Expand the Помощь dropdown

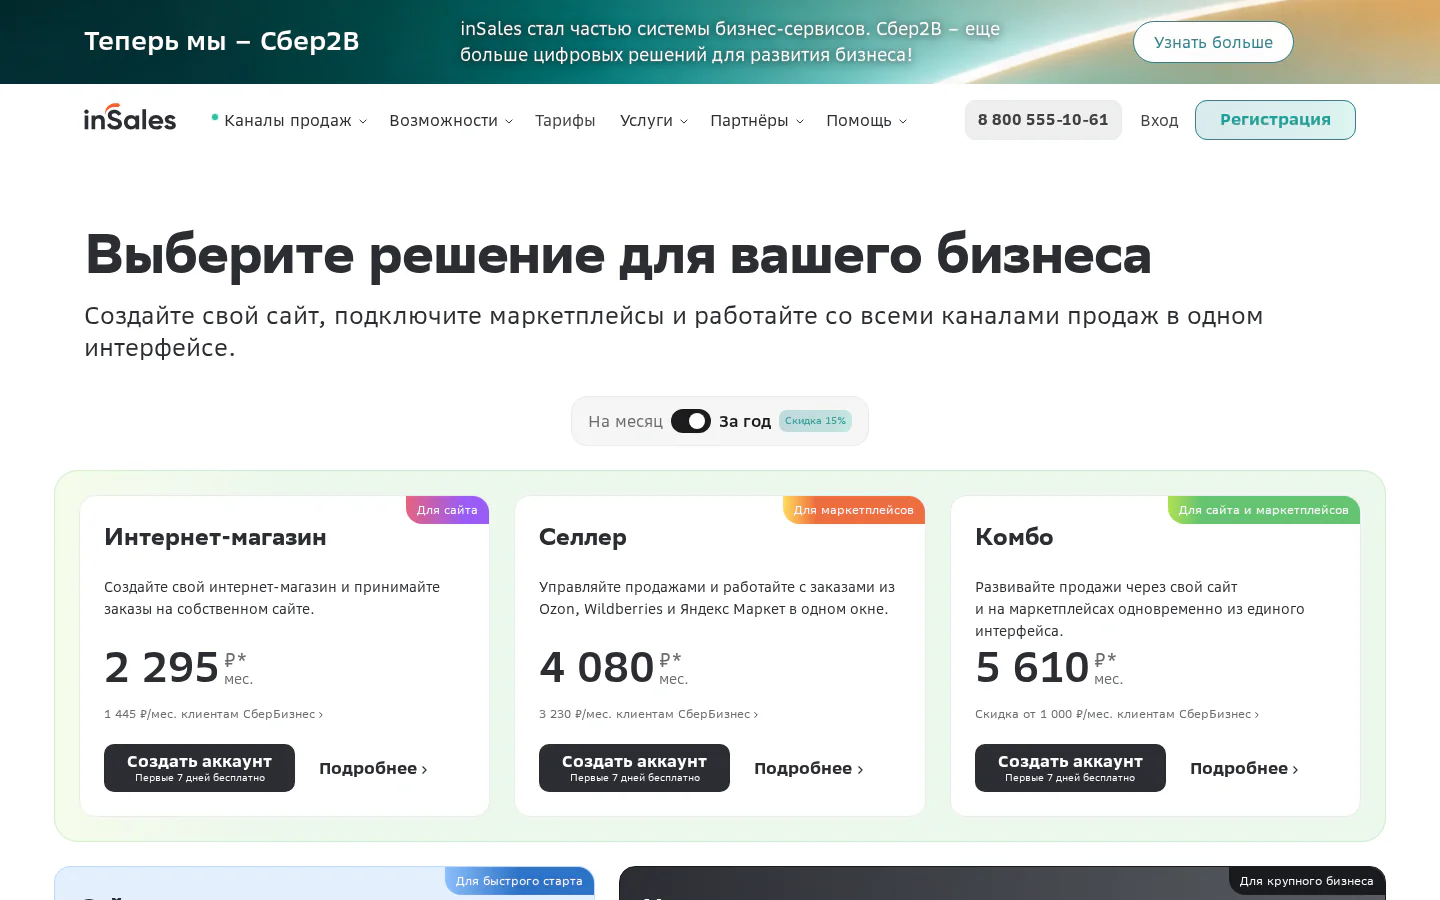[x=867, y=121]
